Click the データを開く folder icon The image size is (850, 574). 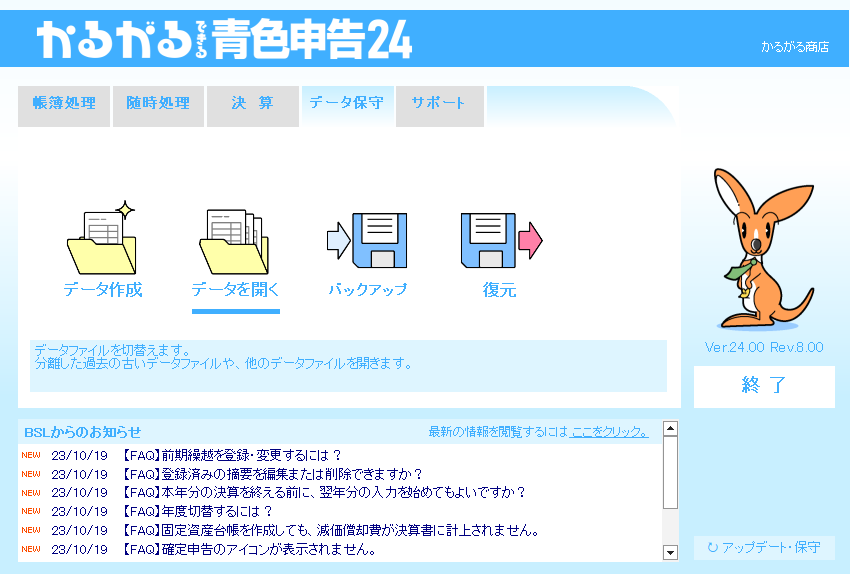point(234,241)
